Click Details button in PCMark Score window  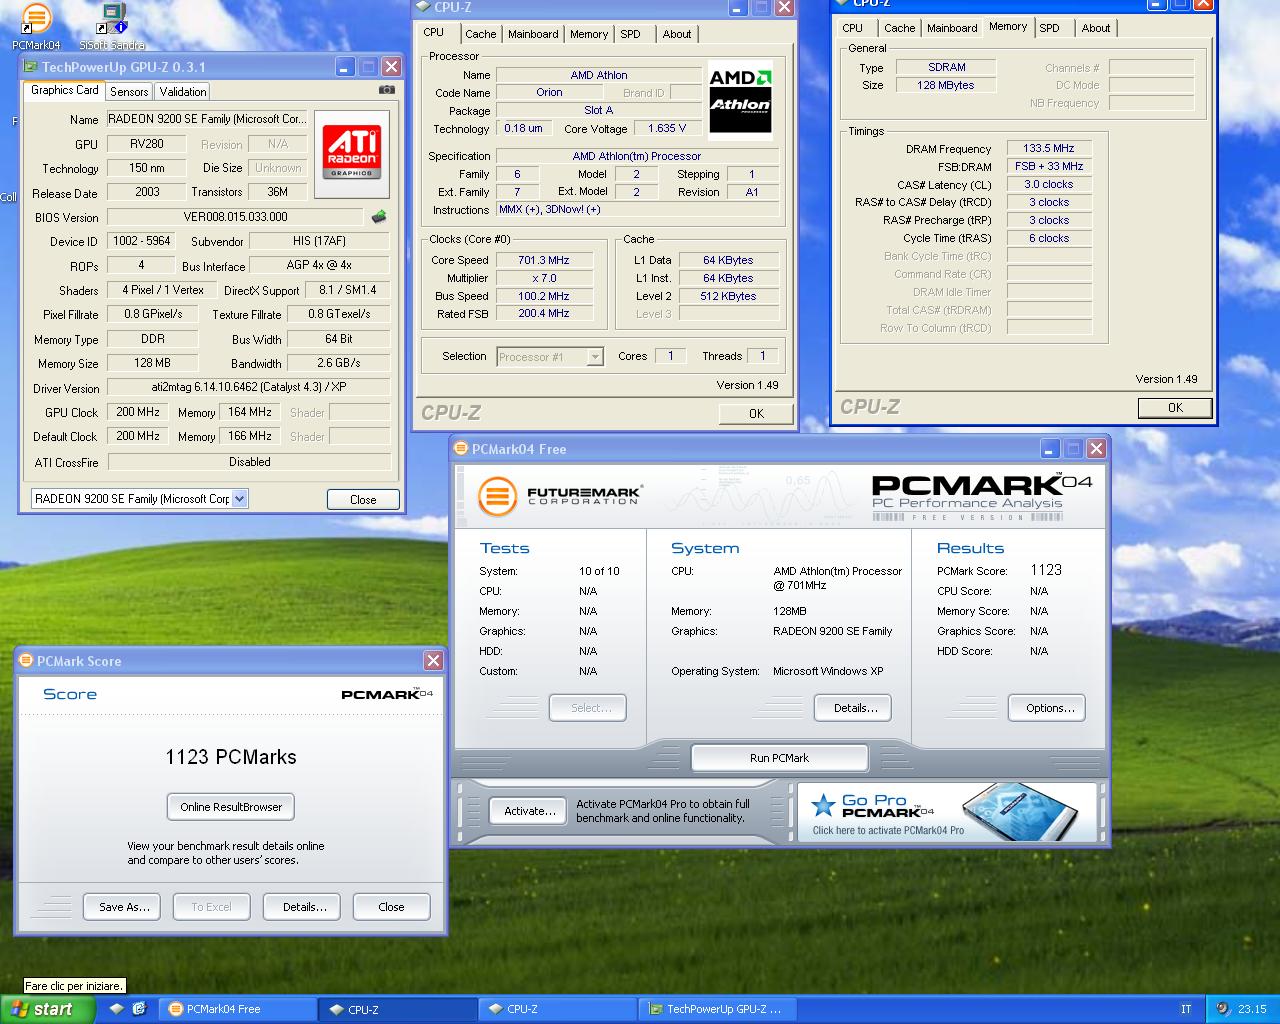[x=304, y=907]
